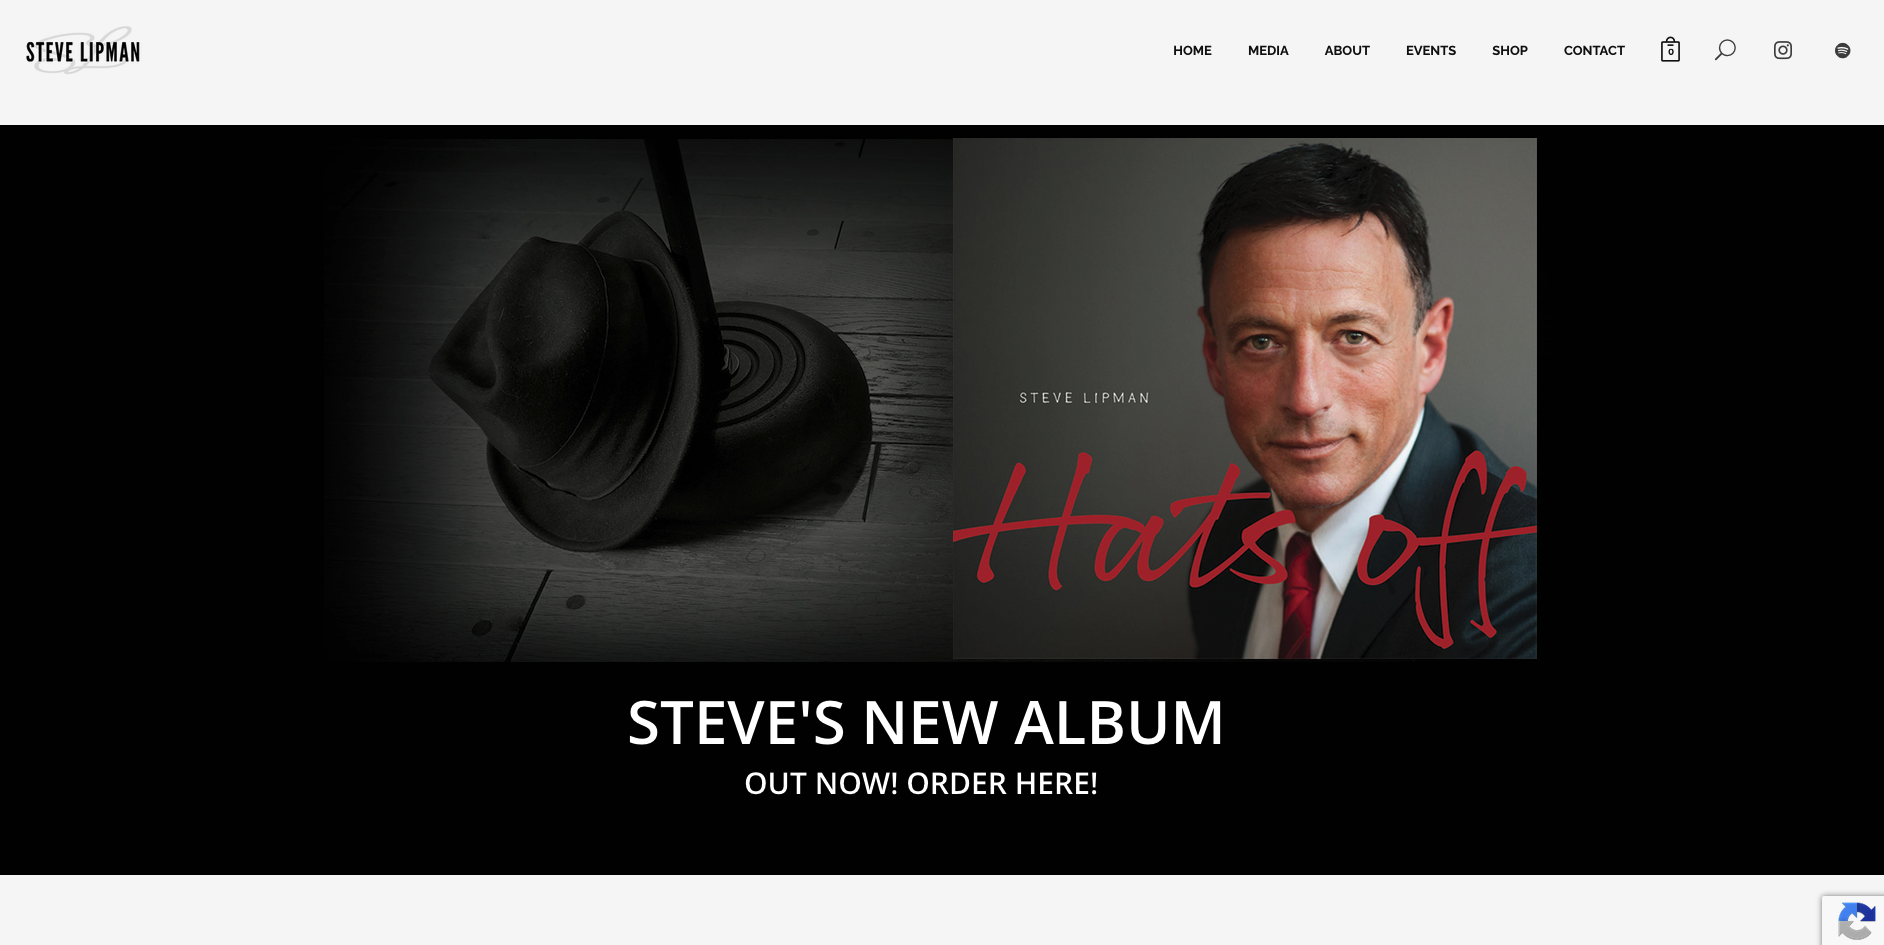Click the 'OUT NOW! ORDER HERE!' link
The image size is (1884, 945).
click(x=921, y=783)
